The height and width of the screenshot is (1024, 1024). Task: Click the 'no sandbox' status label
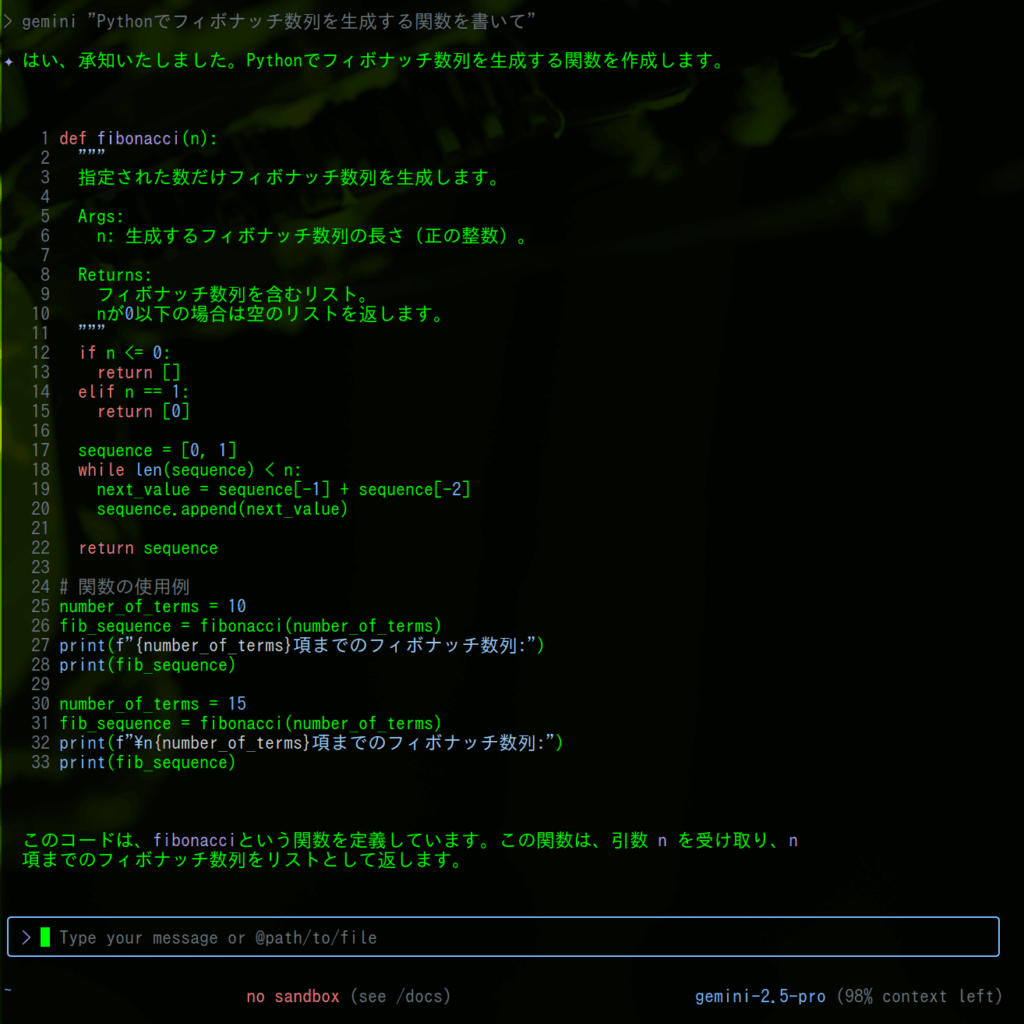293,996
